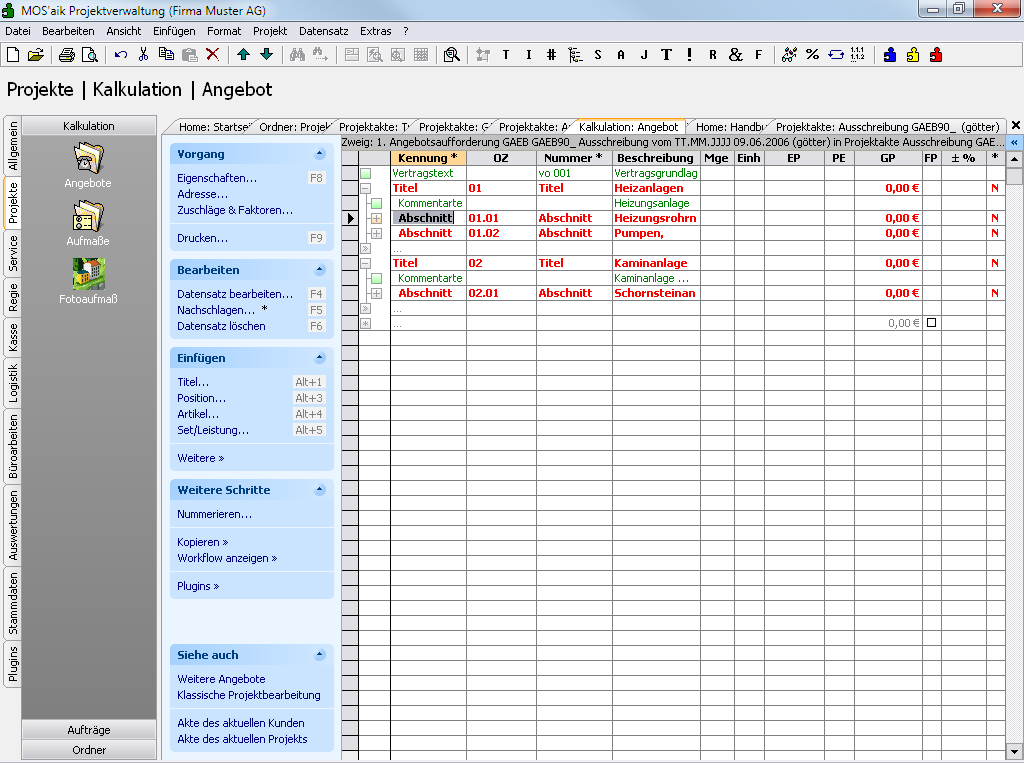This screenshot has height=764, width=1024.
Task: Click the 1.1.1 numbering toolbar icon
Action: [858, 55]
